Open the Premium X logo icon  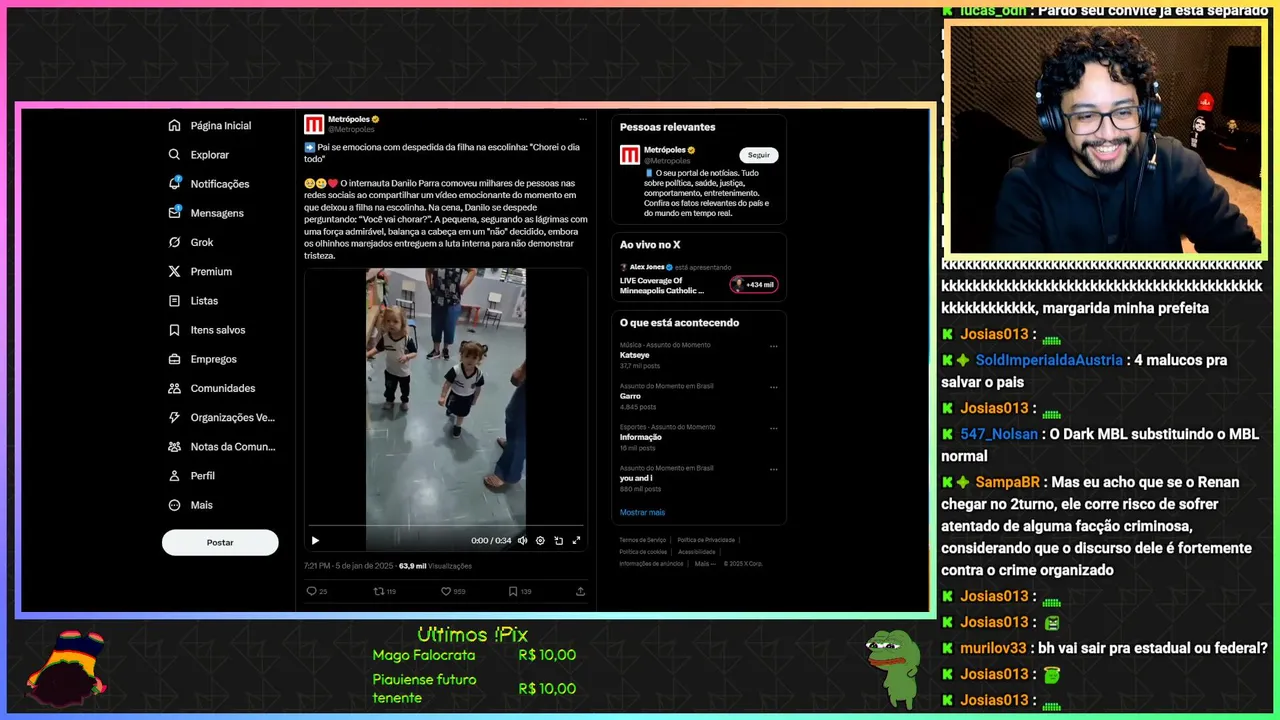pos(175,271)
